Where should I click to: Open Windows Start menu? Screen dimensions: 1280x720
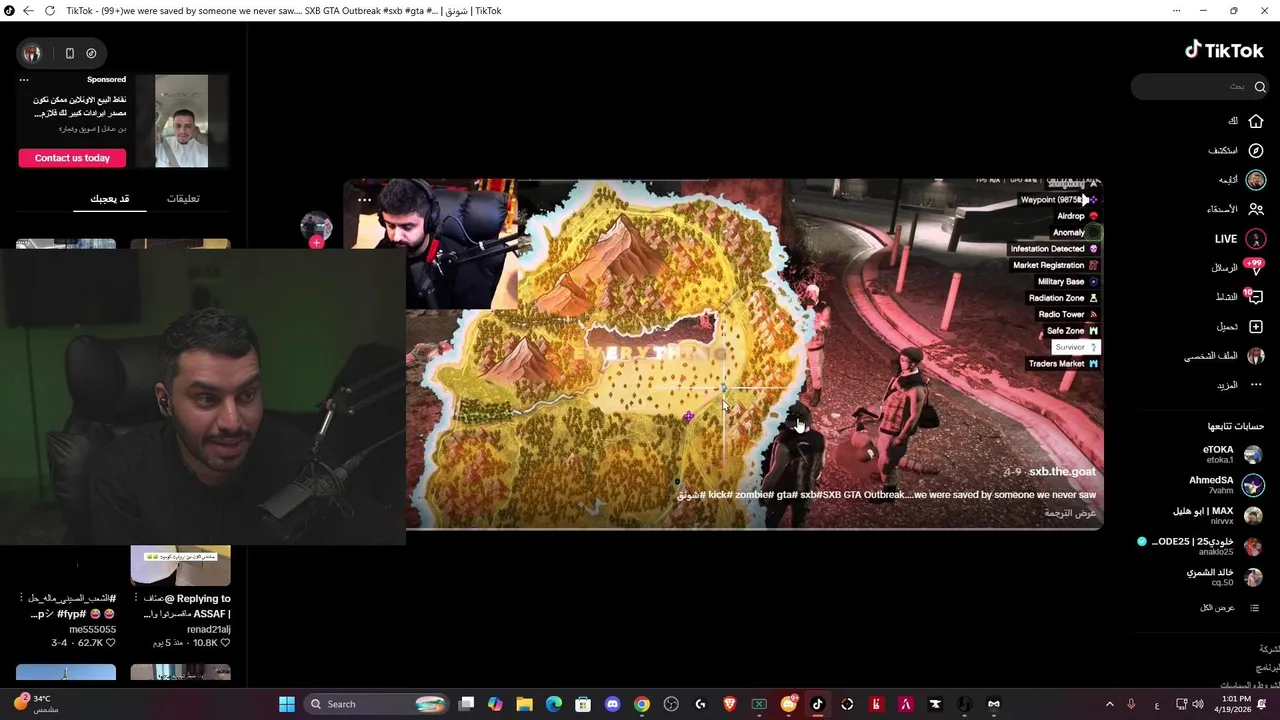(287, 704)
